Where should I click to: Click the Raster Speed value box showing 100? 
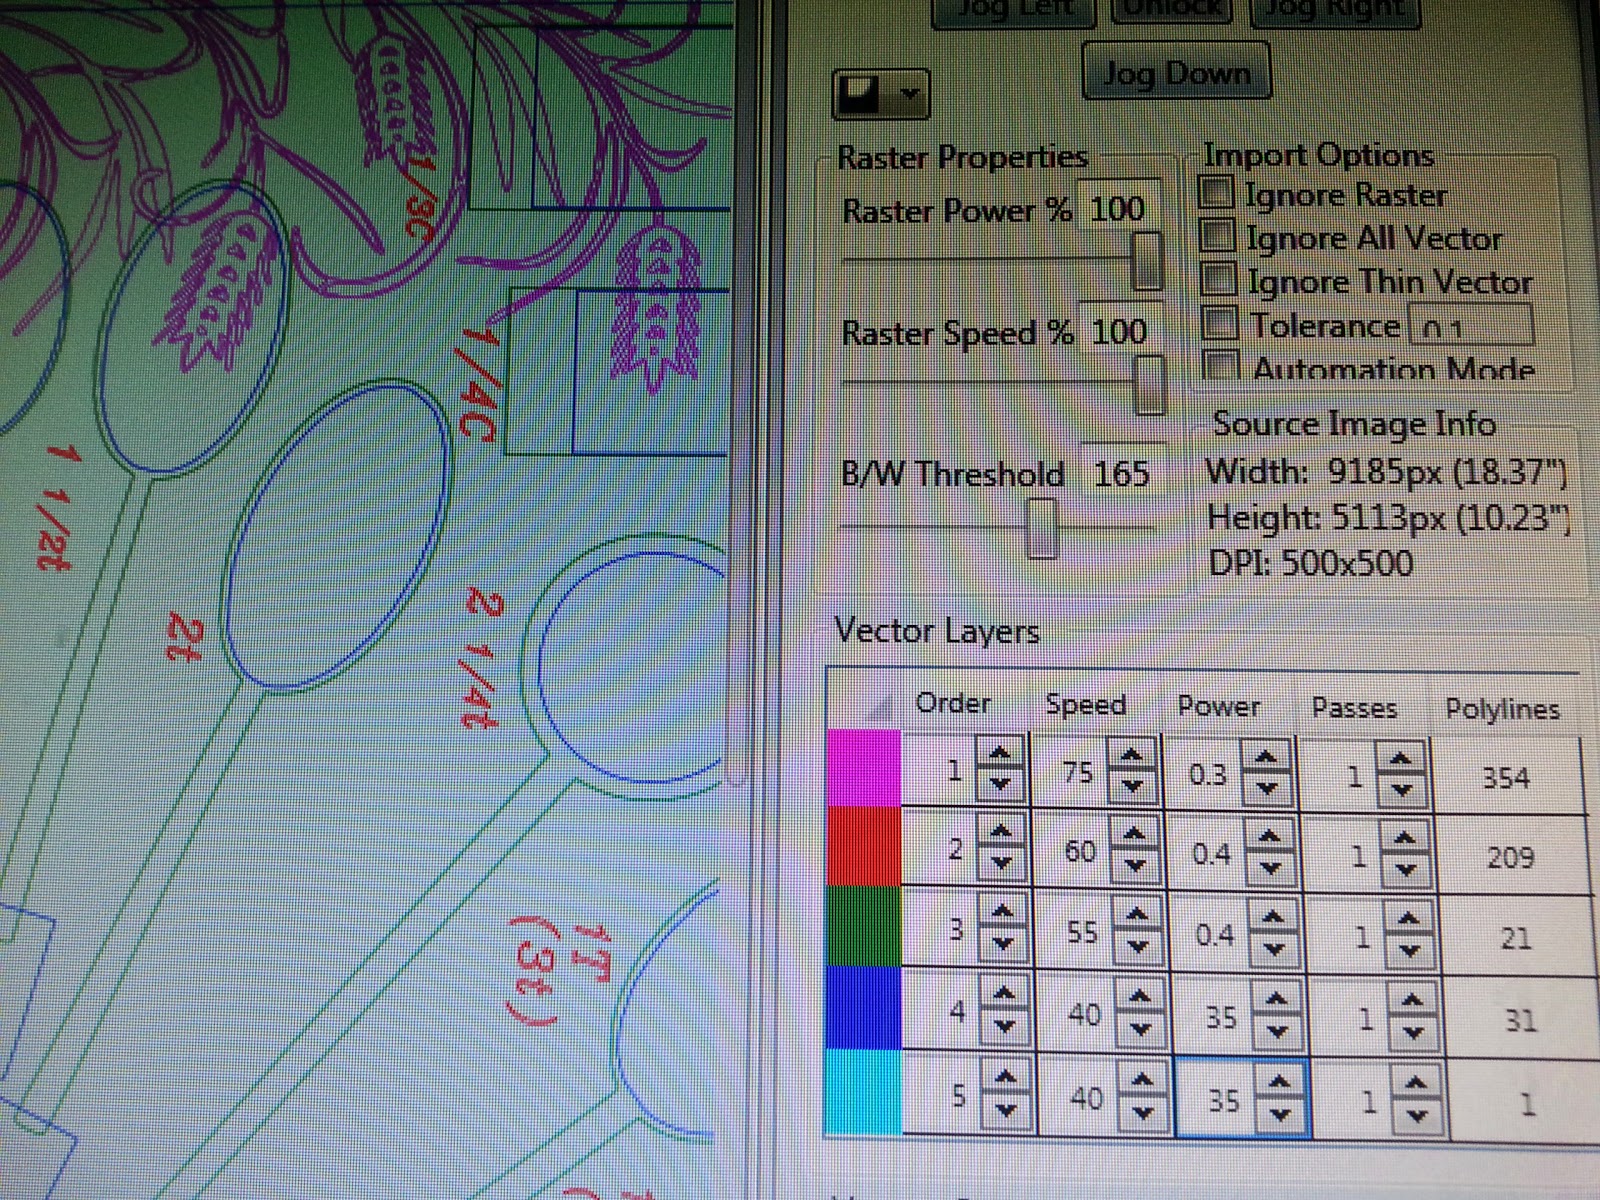[x=1118, y=331]
